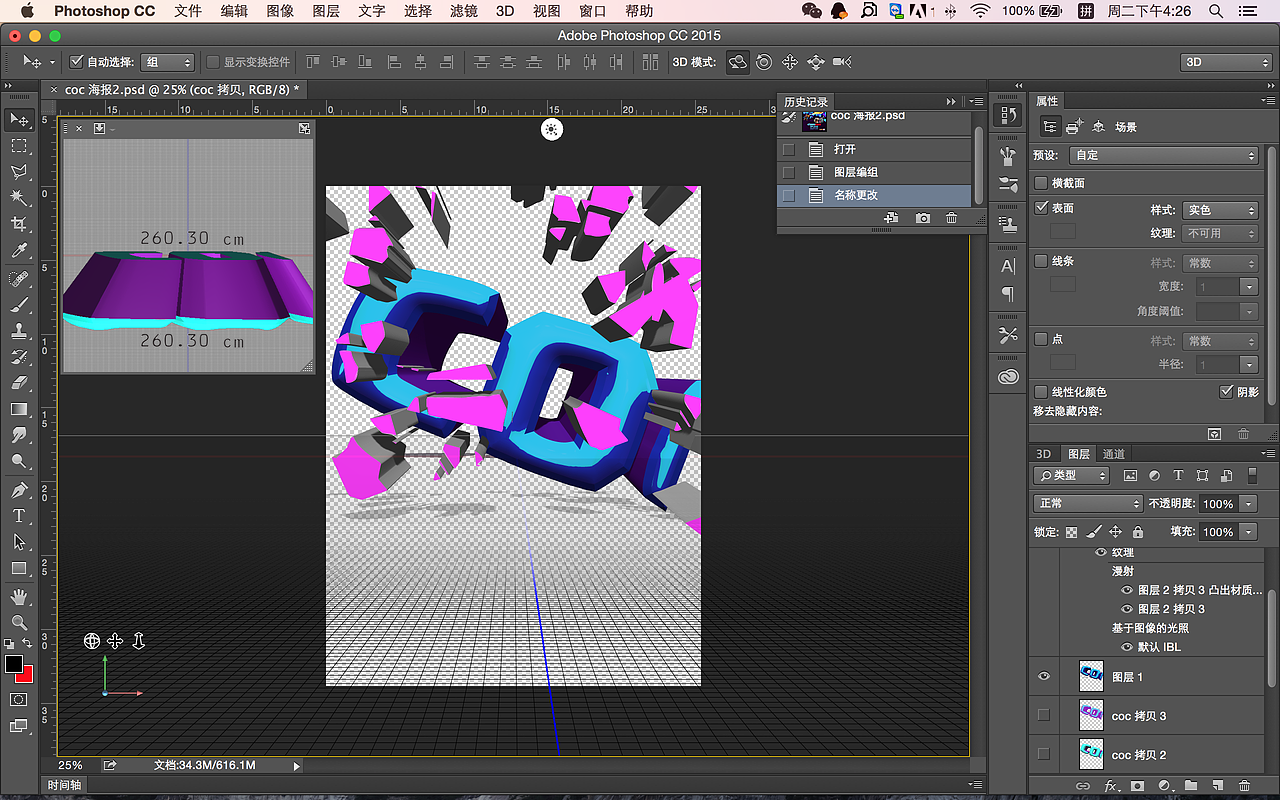Open the 预设 自定 dropdown
This screenshot has height=800, width=1280.
(x=1164, y=155)
